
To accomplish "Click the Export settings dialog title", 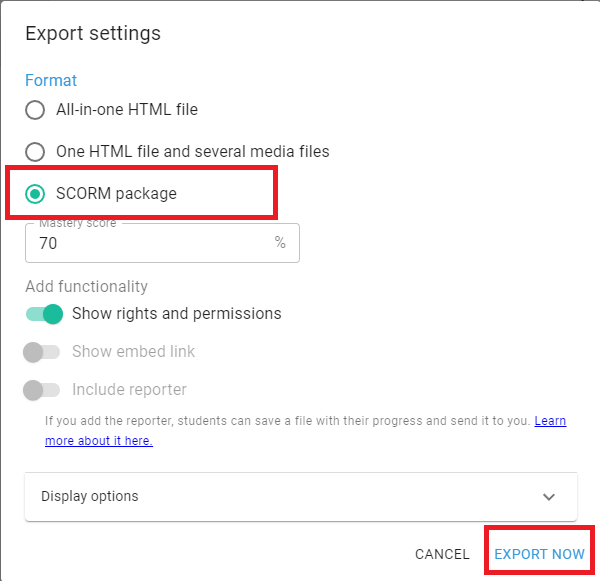I will pos(93,33).
